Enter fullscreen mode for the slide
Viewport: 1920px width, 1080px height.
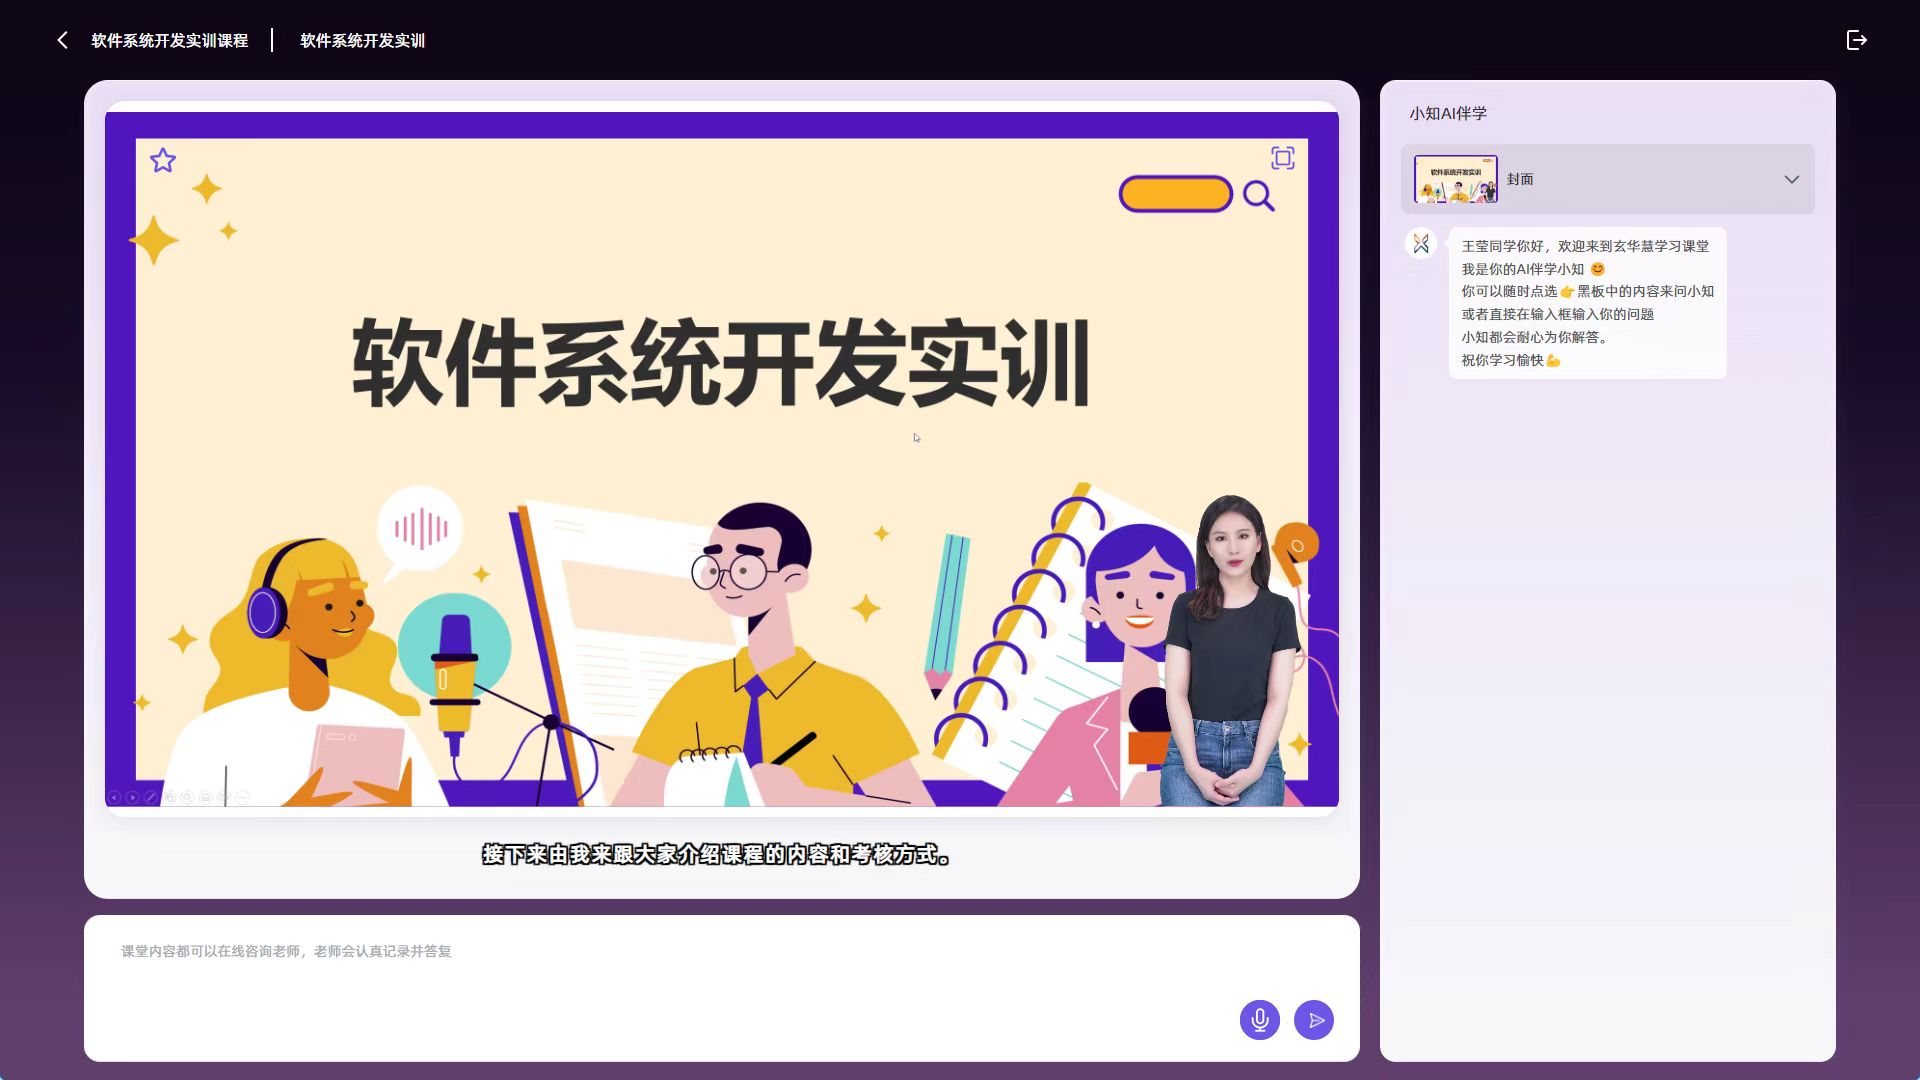point(1282,158)
